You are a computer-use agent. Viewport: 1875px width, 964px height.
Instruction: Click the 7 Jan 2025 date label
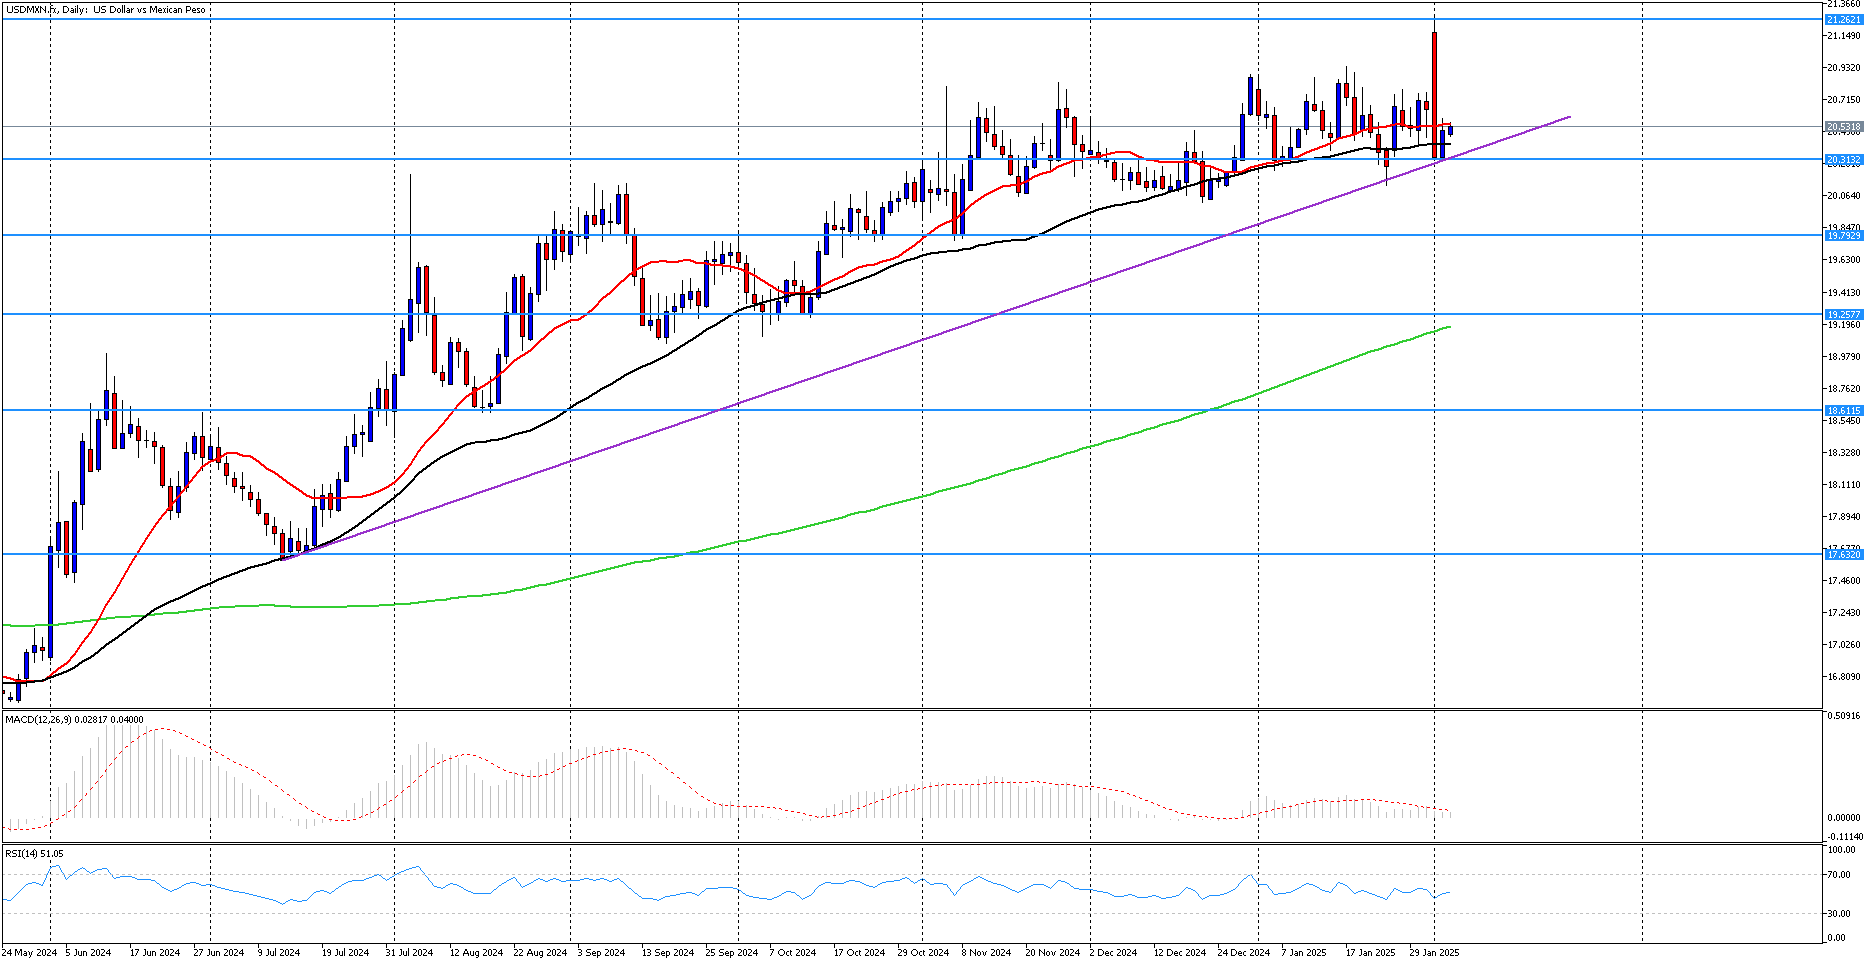coord(1304,952)
